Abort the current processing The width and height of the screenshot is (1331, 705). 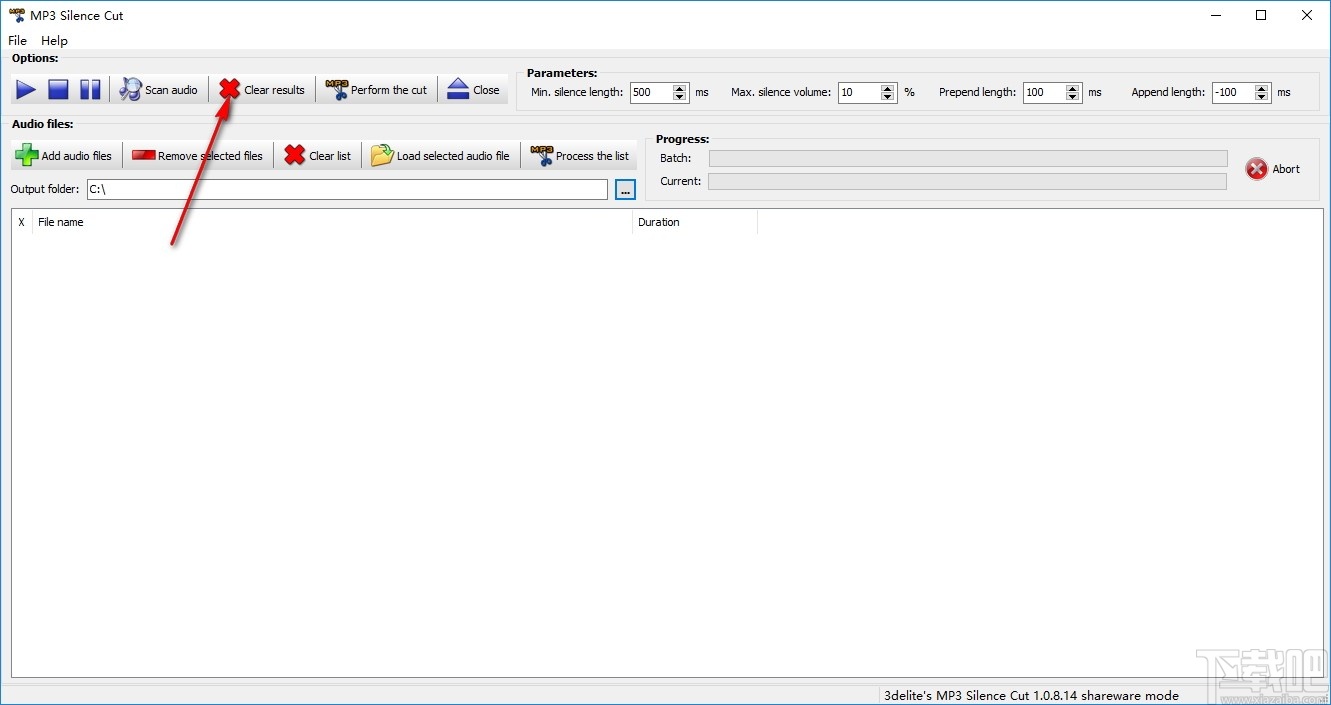pyautogui.click(x=1273, y=169)
